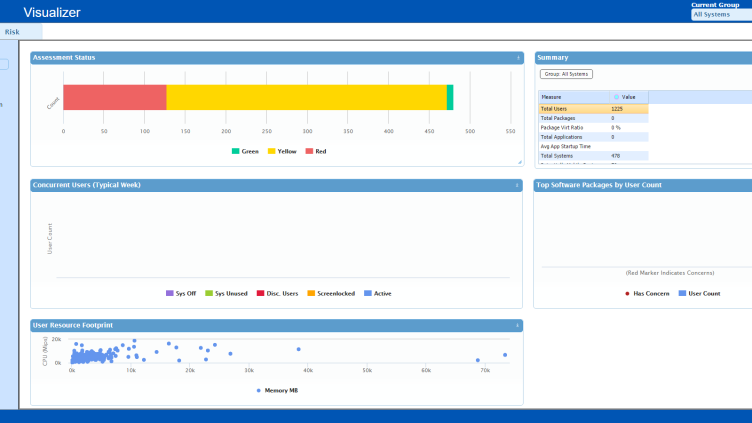Collapse the User Resource Footprint panel arrow

(517, 325)
